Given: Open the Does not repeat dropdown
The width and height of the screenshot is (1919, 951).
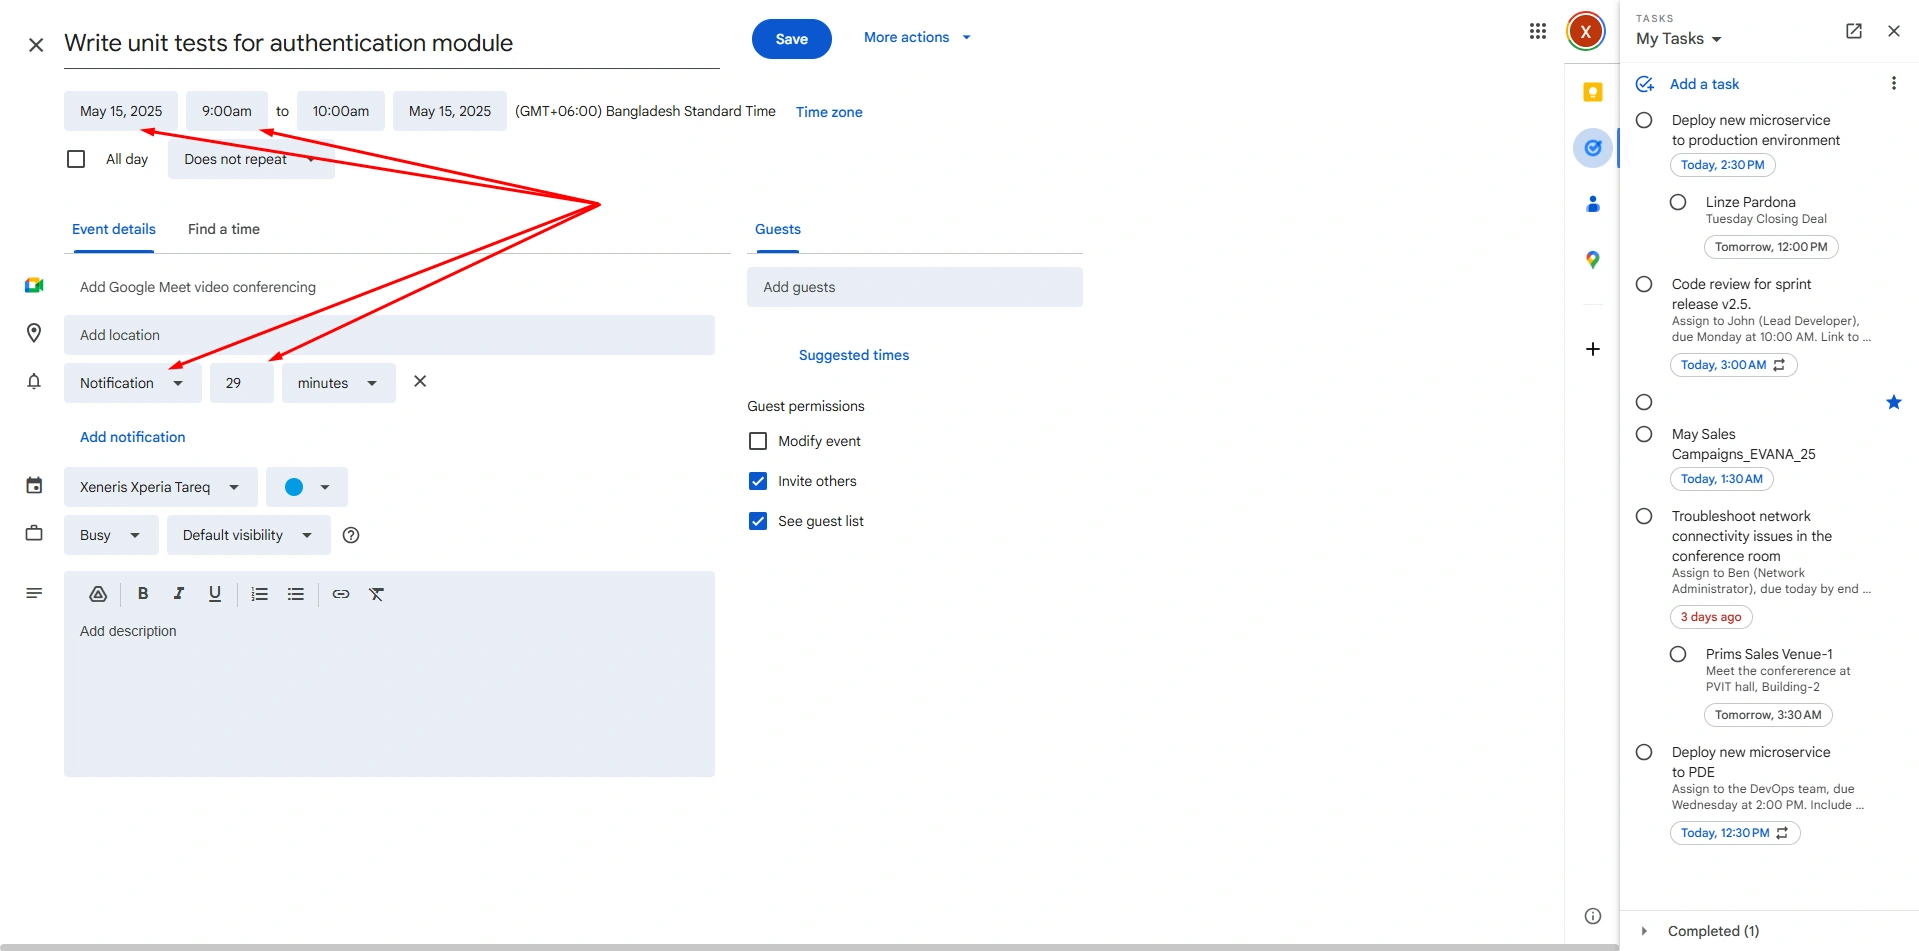Looking at the screenshot, I should point(250,160).
